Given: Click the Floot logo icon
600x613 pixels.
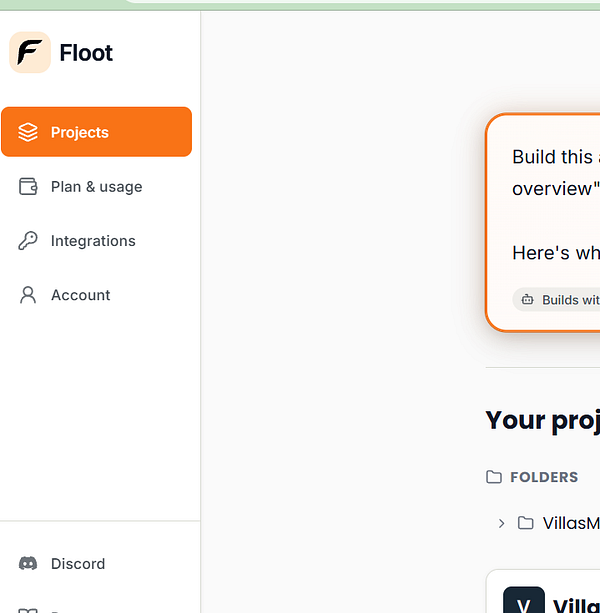Looking at the screenshot, I should click(x=30, y=52).
